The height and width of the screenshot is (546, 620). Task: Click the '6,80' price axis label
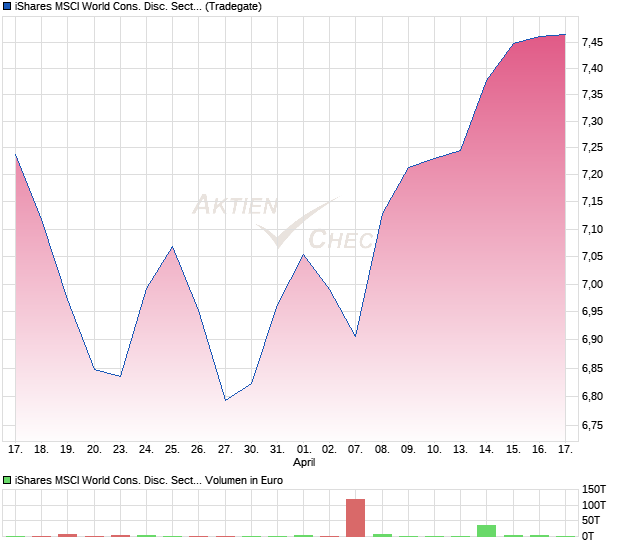592,396
